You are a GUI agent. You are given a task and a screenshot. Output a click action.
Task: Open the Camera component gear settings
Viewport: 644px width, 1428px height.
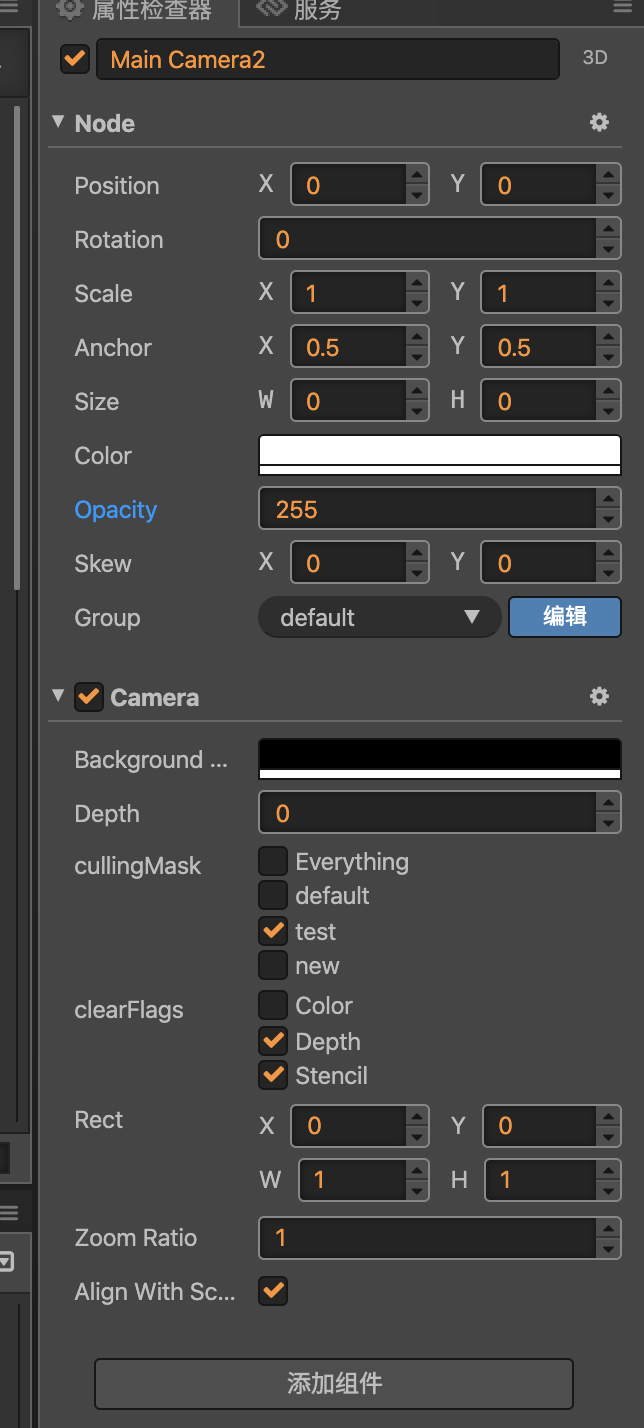click(599, 697)
